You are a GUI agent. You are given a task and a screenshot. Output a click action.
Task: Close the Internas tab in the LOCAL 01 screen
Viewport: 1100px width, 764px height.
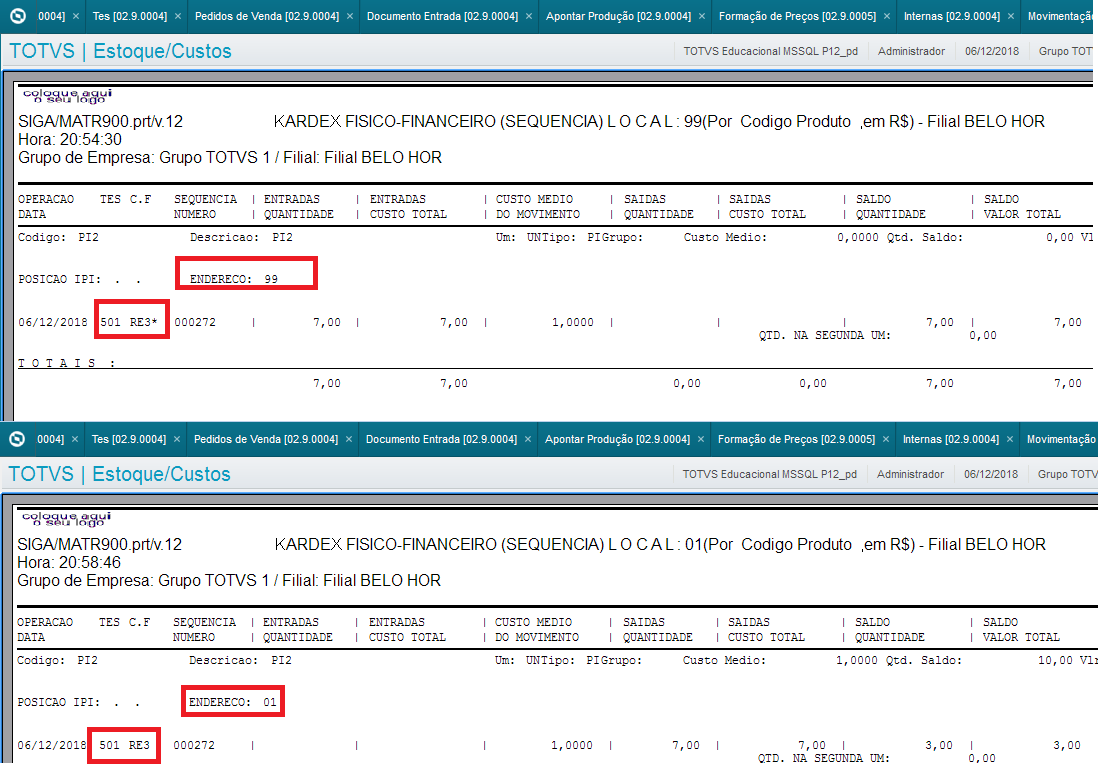(1010, 439)
